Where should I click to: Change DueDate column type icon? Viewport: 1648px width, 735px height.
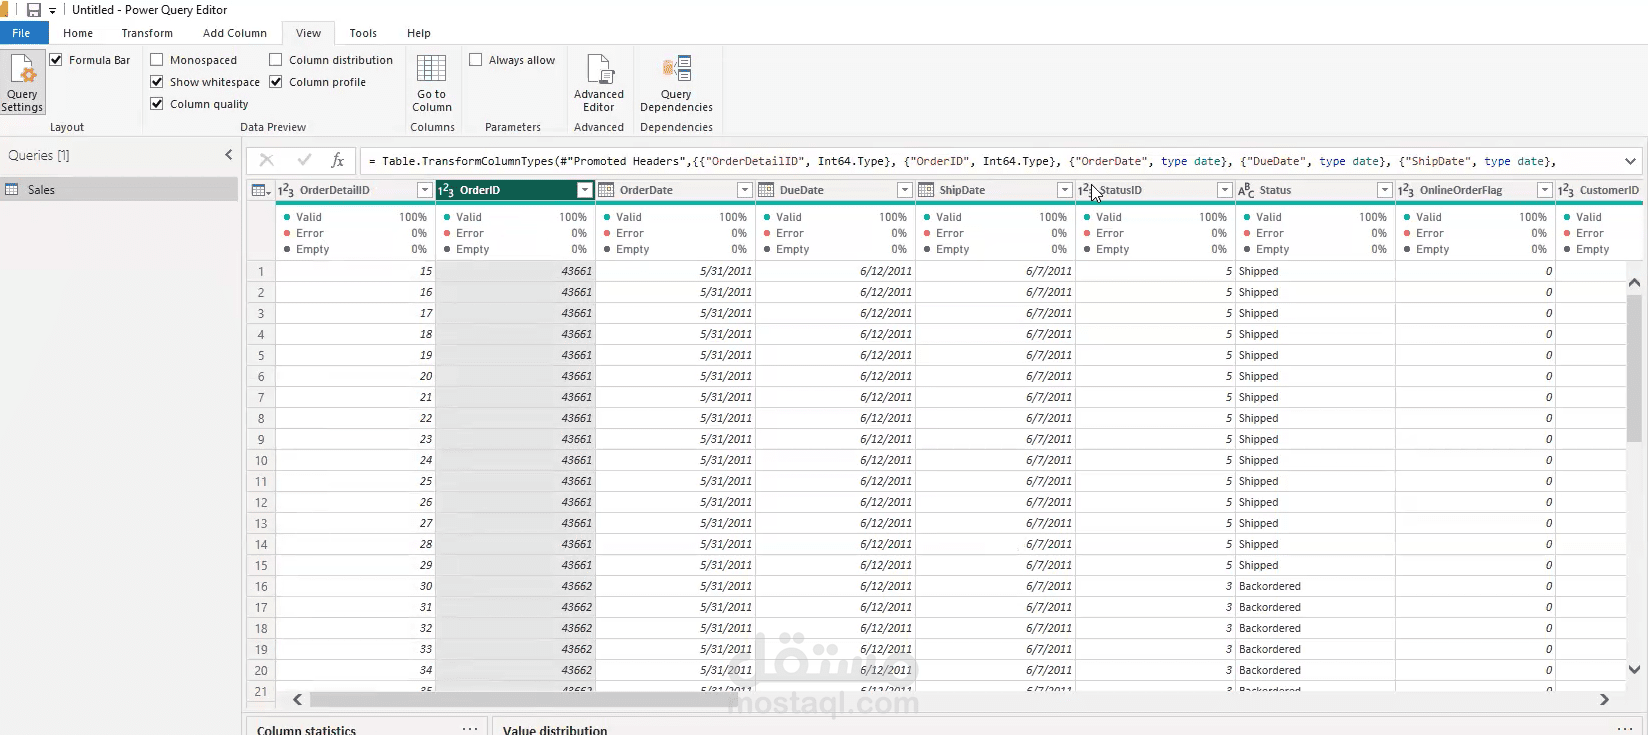[x=766, y=190]
